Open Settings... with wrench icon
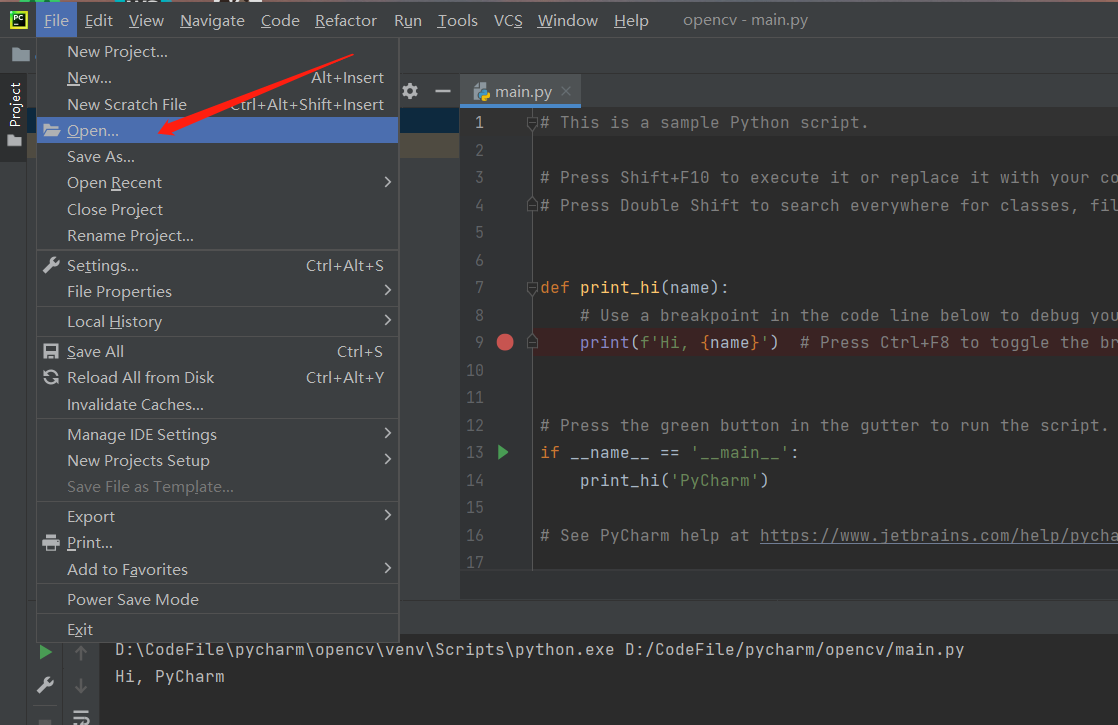Image resolution: width=1118 pixels, height=725 pixels. (217, 266)
